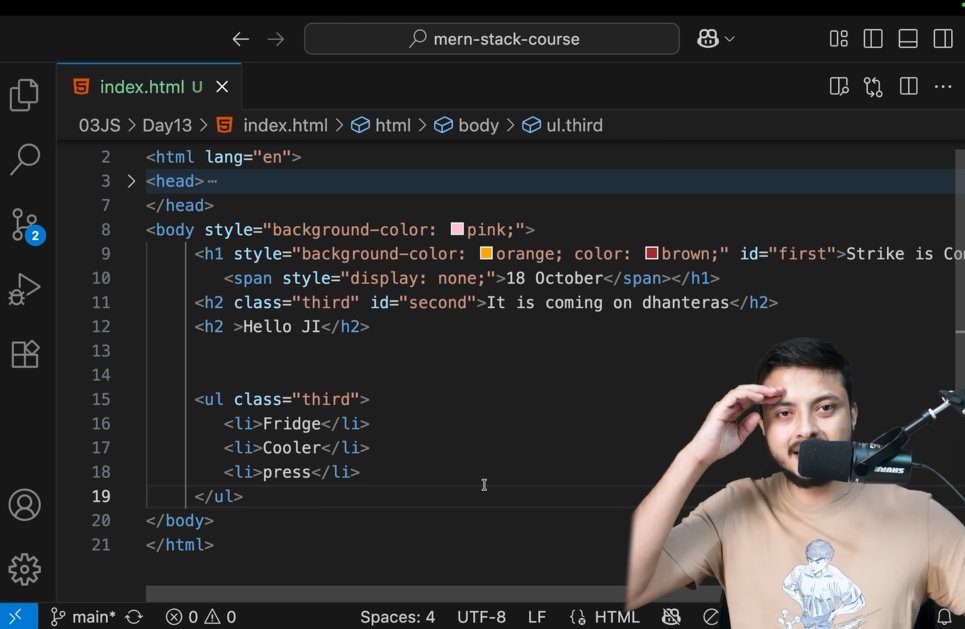Screen dimensions: 965x629
Task: Select the index.html editor tab
Action: [x=149, y=87]
